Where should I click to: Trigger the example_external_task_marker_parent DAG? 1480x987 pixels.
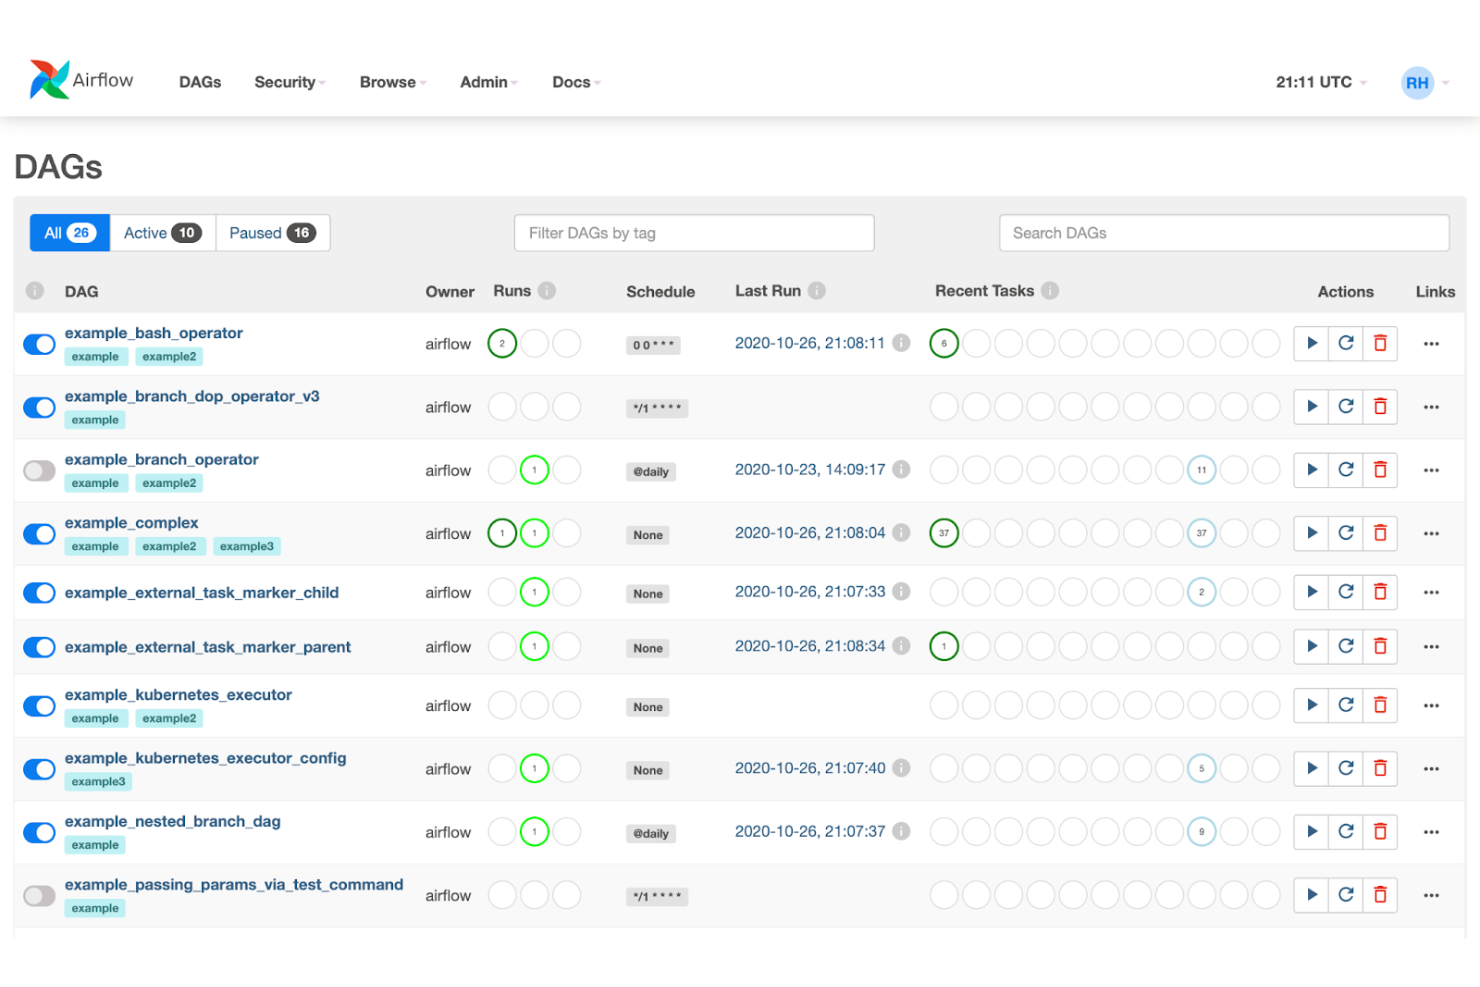tap(1311, 646)
